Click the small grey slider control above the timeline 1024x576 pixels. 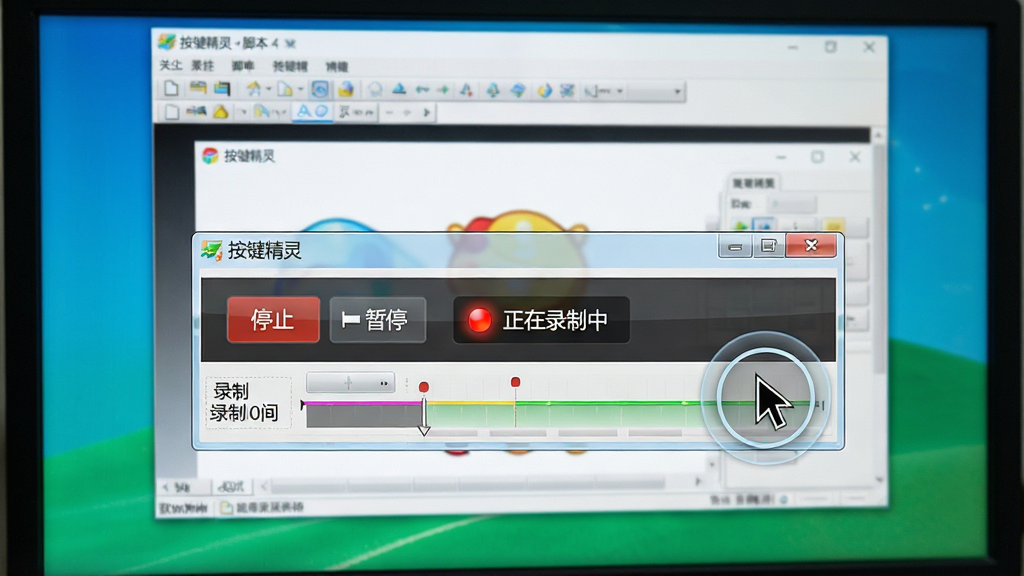pos(351,383)
